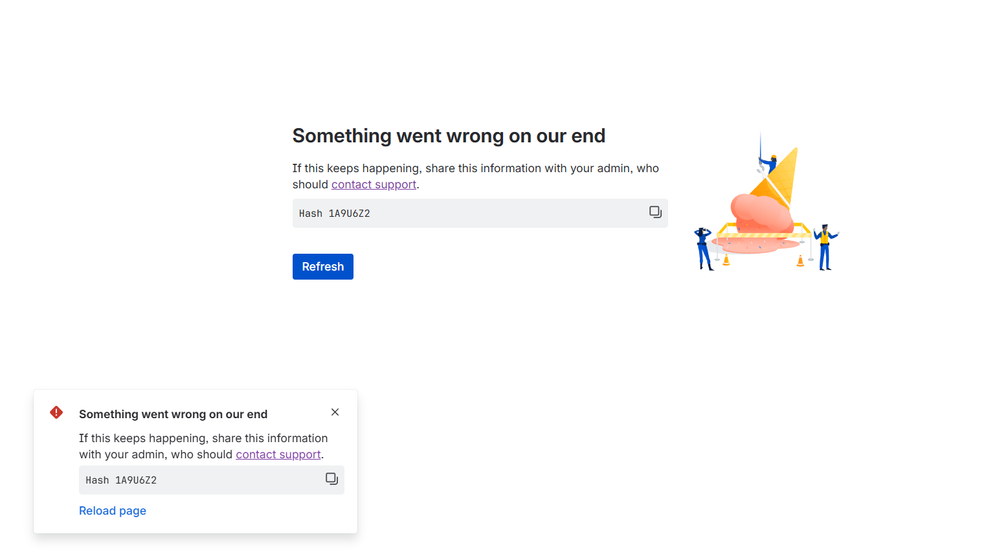The height and width of the screenshot is (556, 999).
Task: Click the right orange traffic cone
Action: (x=800, y=261)
